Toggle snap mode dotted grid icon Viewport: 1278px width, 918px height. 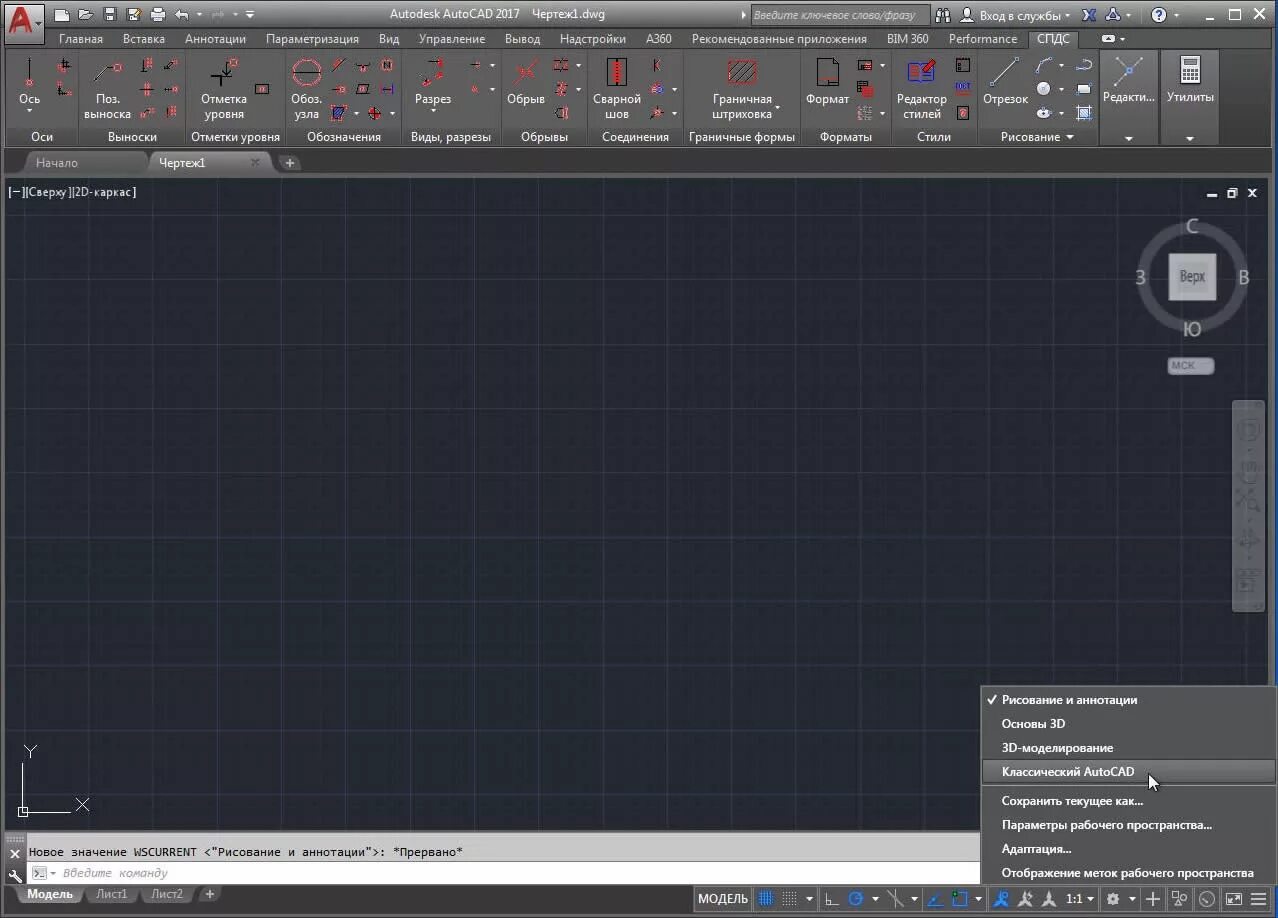(x=790, y=899)
